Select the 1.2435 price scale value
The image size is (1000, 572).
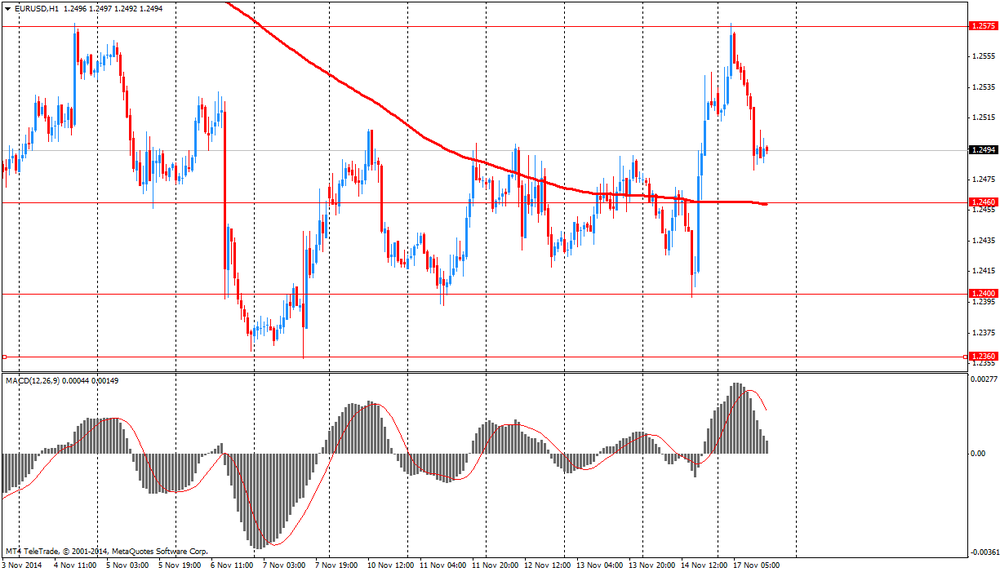[983, 240]
